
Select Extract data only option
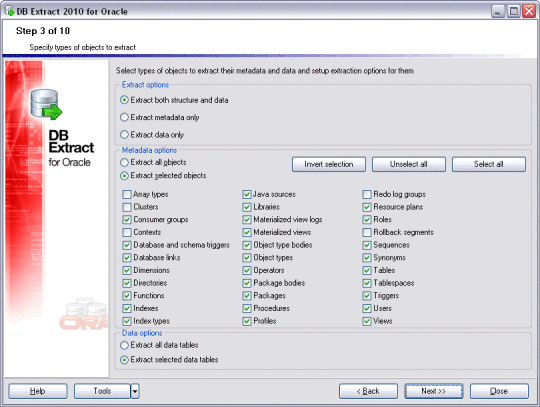(124, 135)
